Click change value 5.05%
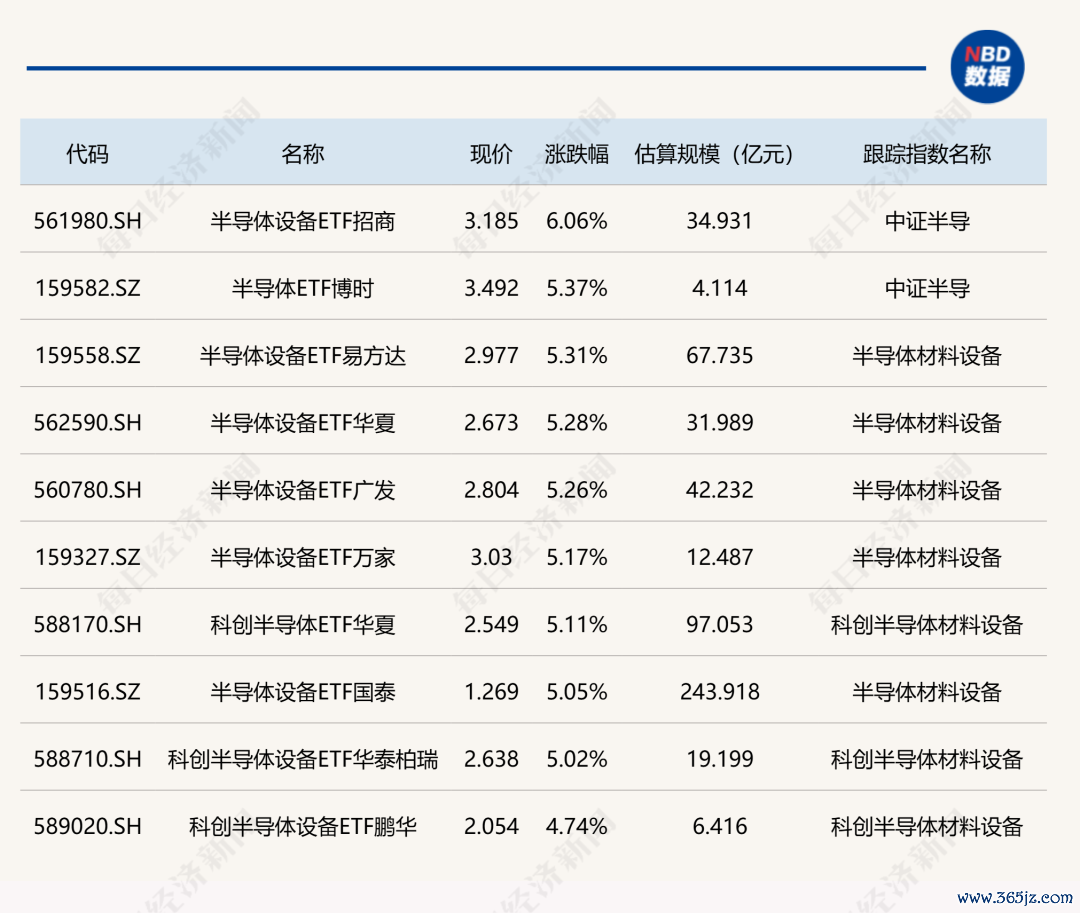Screen dimensions: 1080x913 [577, 691]
